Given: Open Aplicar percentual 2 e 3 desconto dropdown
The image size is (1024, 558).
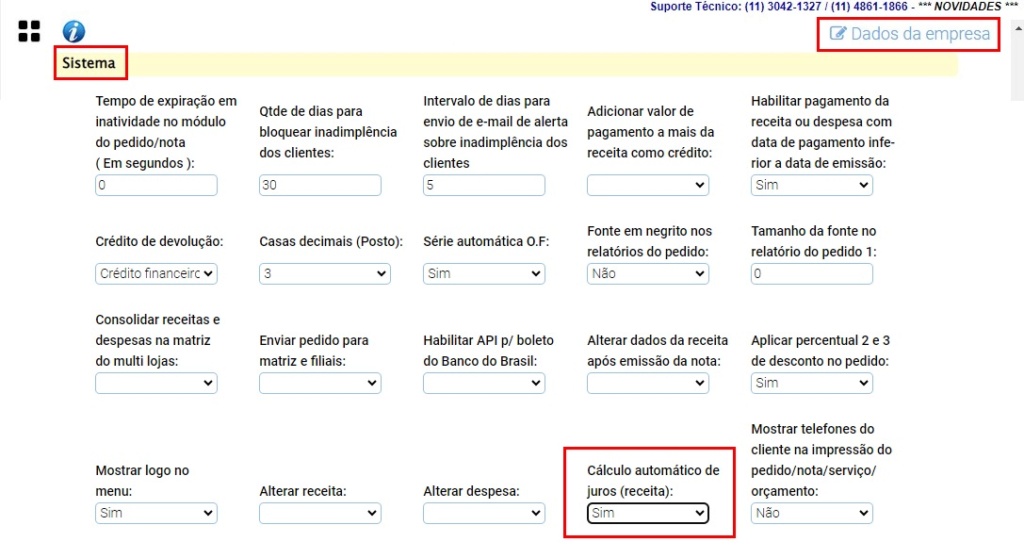Looking at the screenshot, I should click(812, 383).
